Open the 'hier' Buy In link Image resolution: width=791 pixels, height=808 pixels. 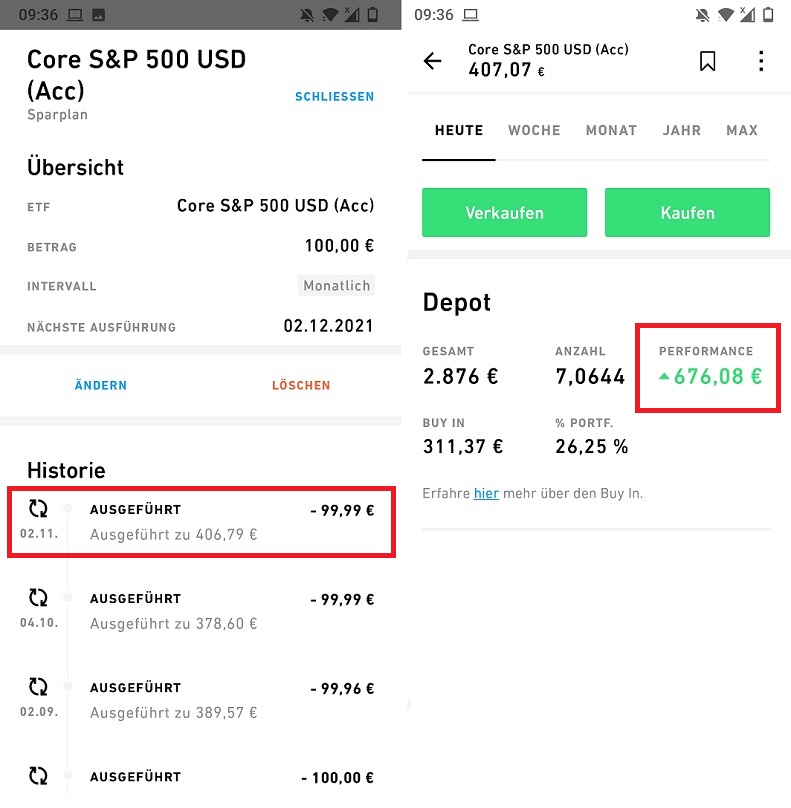point(486,493)
